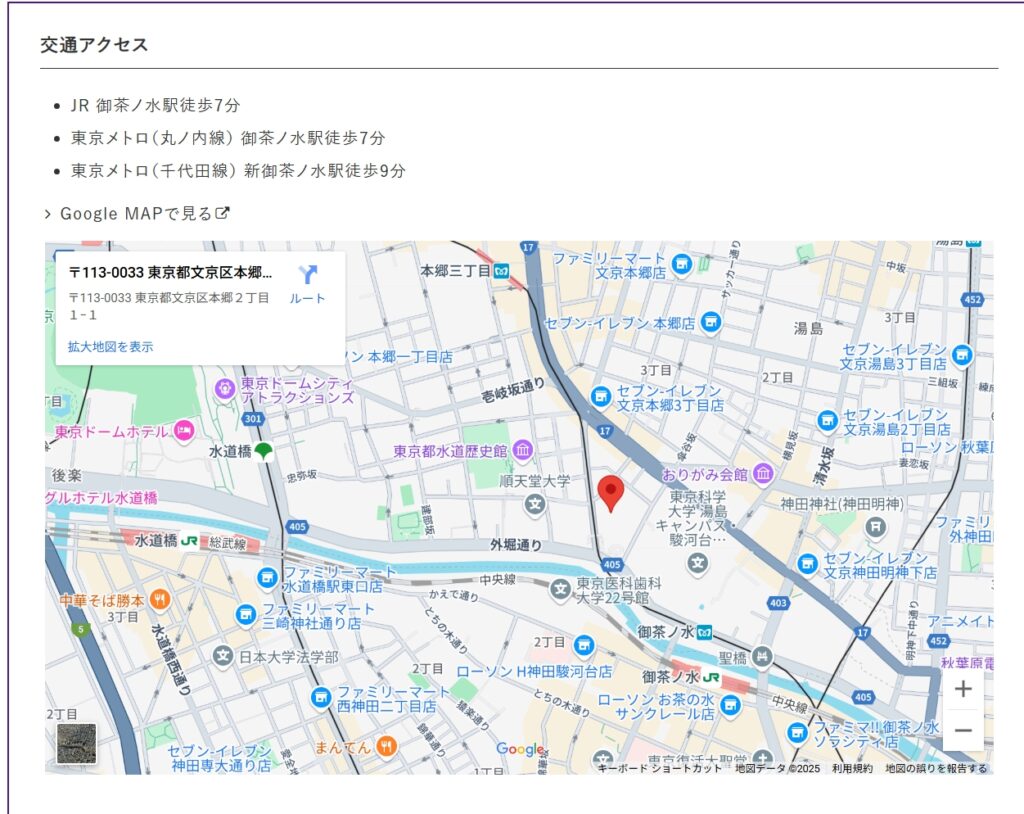Click the green route 5 road badge
The height and width of the screenshot is (814, 1024).
tap(81, 630)
